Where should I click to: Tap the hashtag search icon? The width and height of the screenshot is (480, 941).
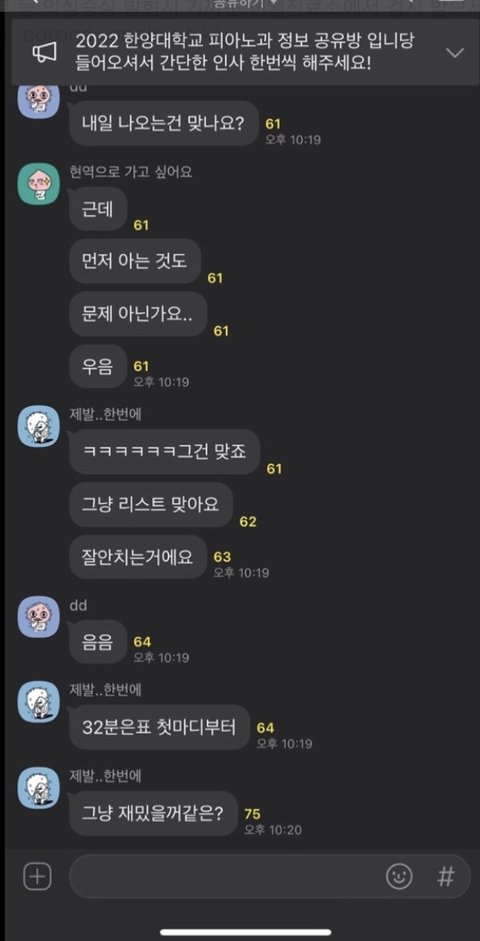click(x=445, y=877)
